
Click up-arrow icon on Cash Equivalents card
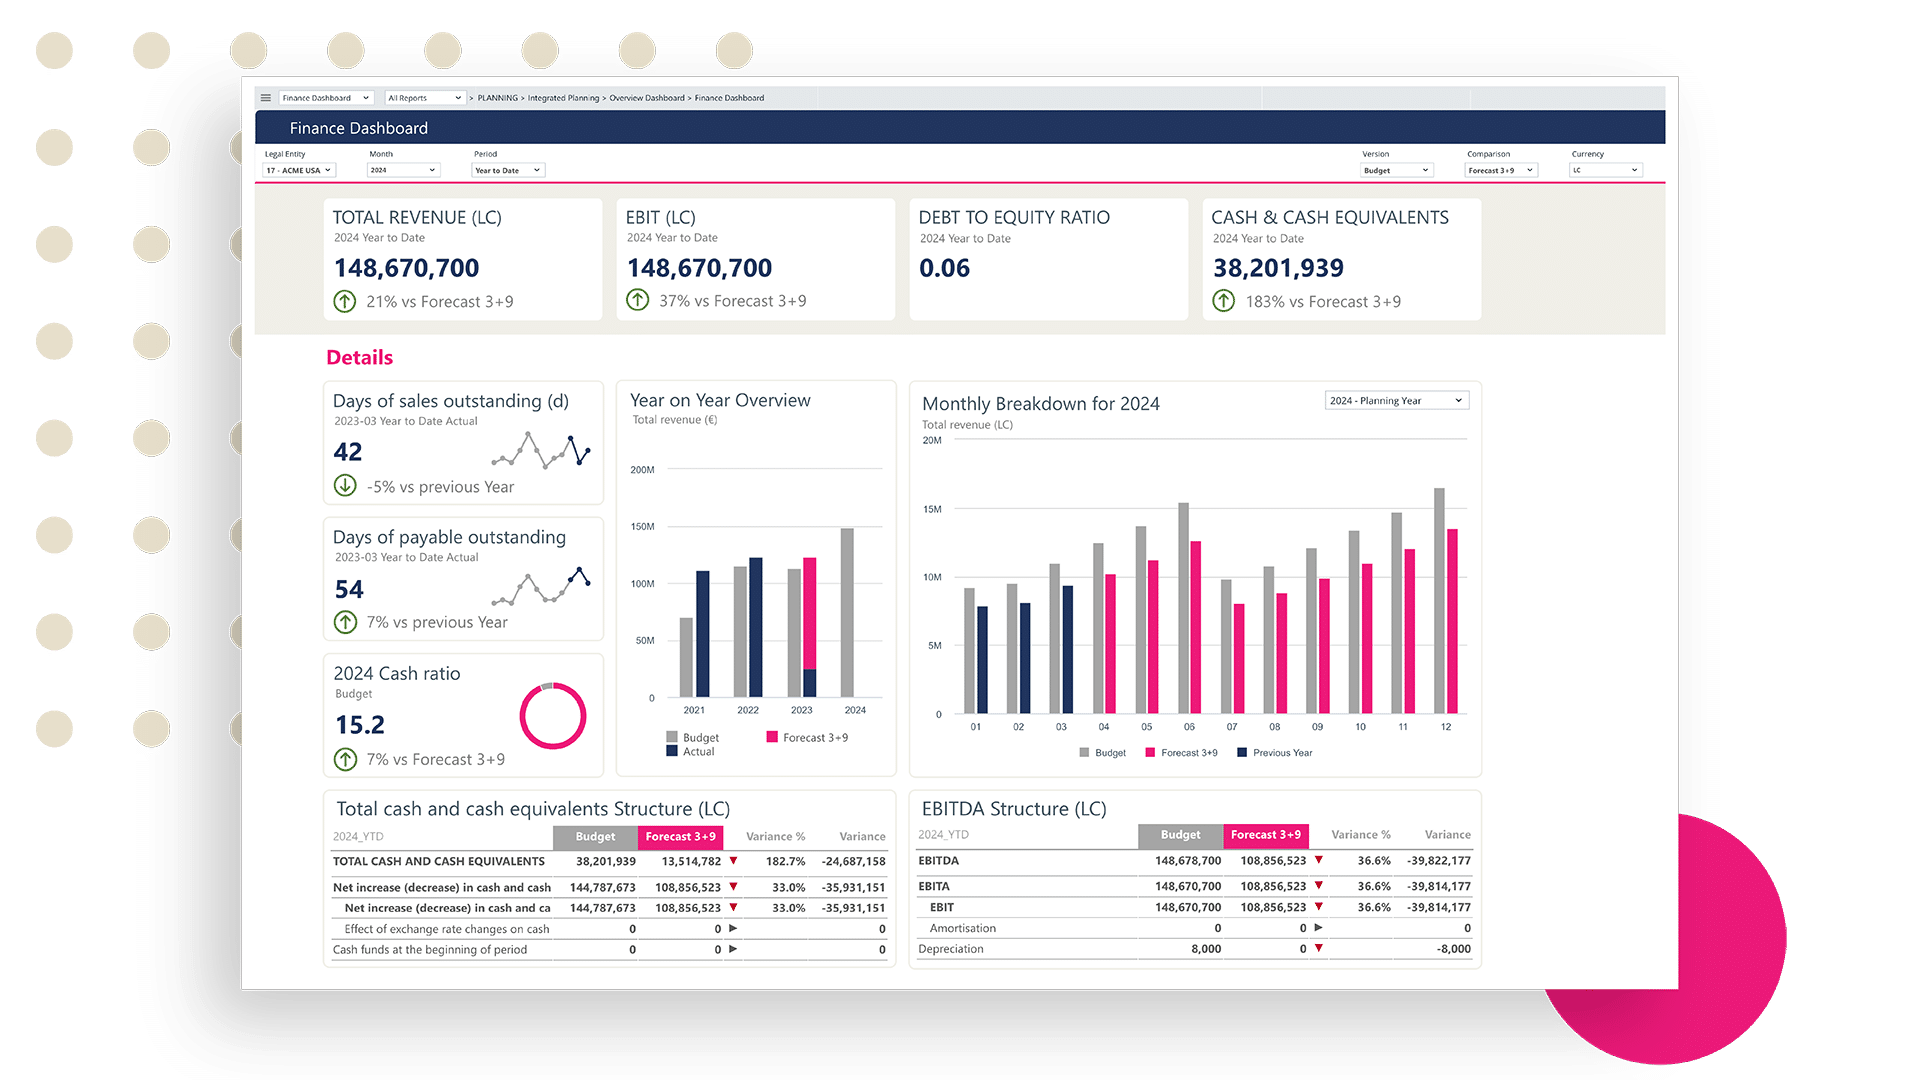(x=1224, y=301)
